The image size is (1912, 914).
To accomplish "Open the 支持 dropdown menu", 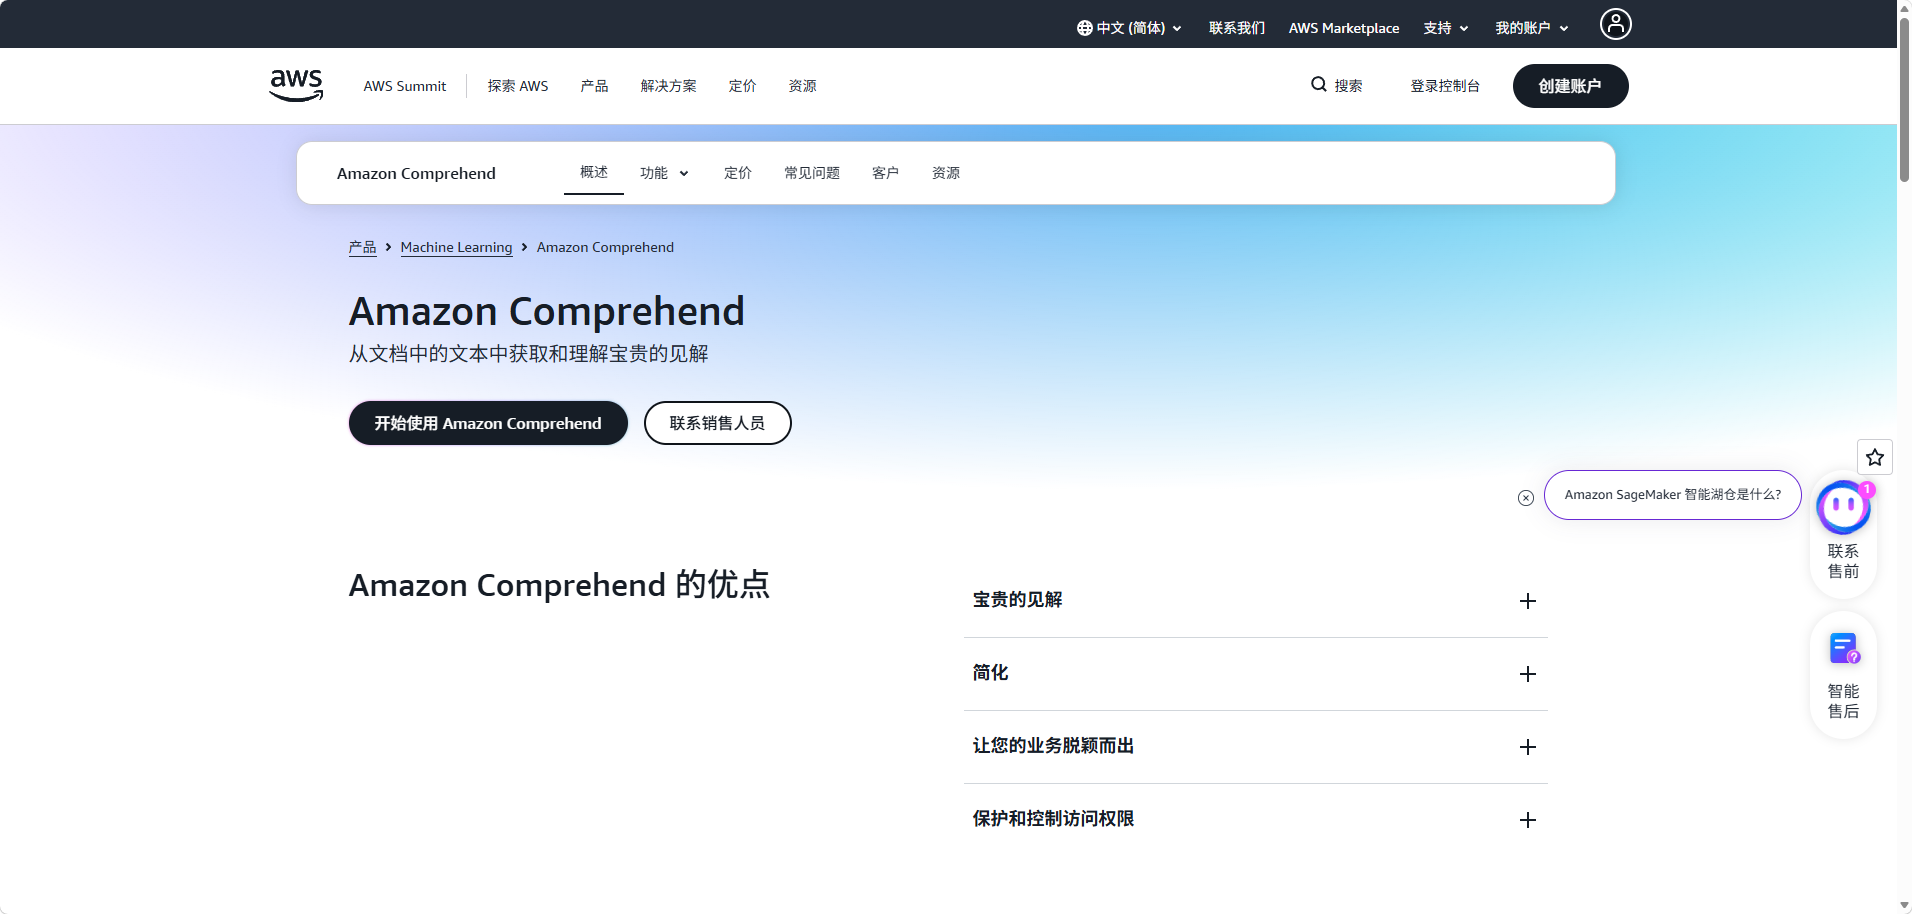I will coord(1446,28).
